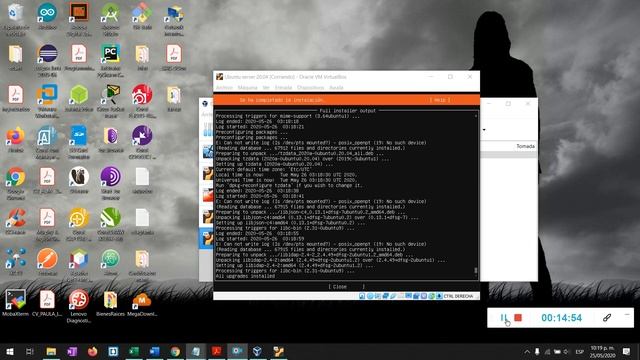
Task: Open the MobaXterm desktop shortcut
Action: pos(16,303)
